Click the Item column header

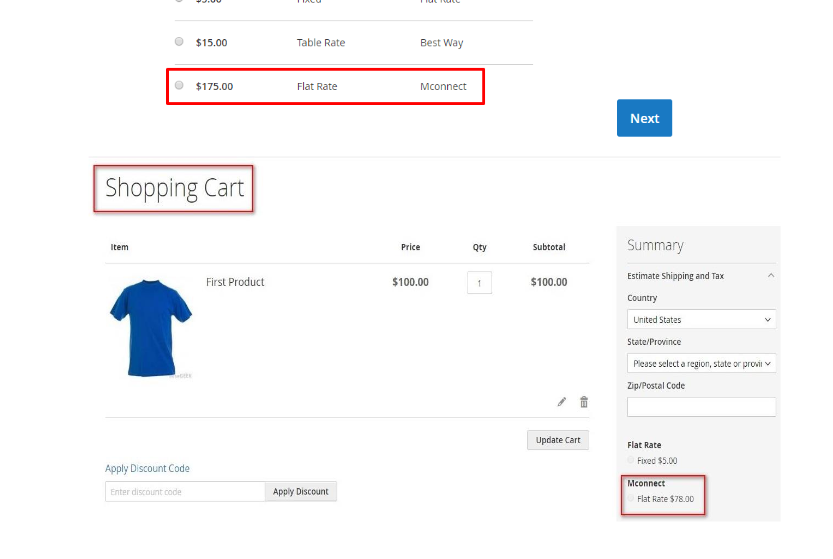[120, 247]
